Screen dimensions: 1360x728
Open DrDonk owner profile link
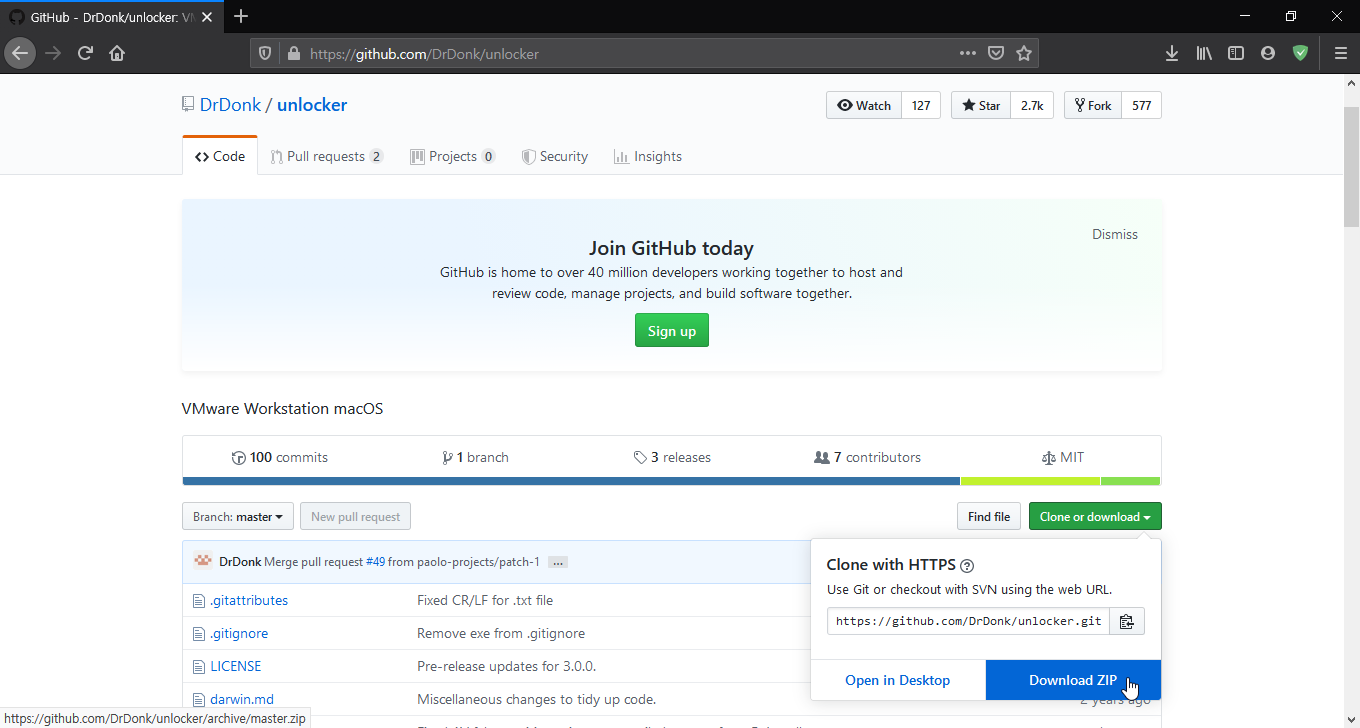click(x=230, y=105)
